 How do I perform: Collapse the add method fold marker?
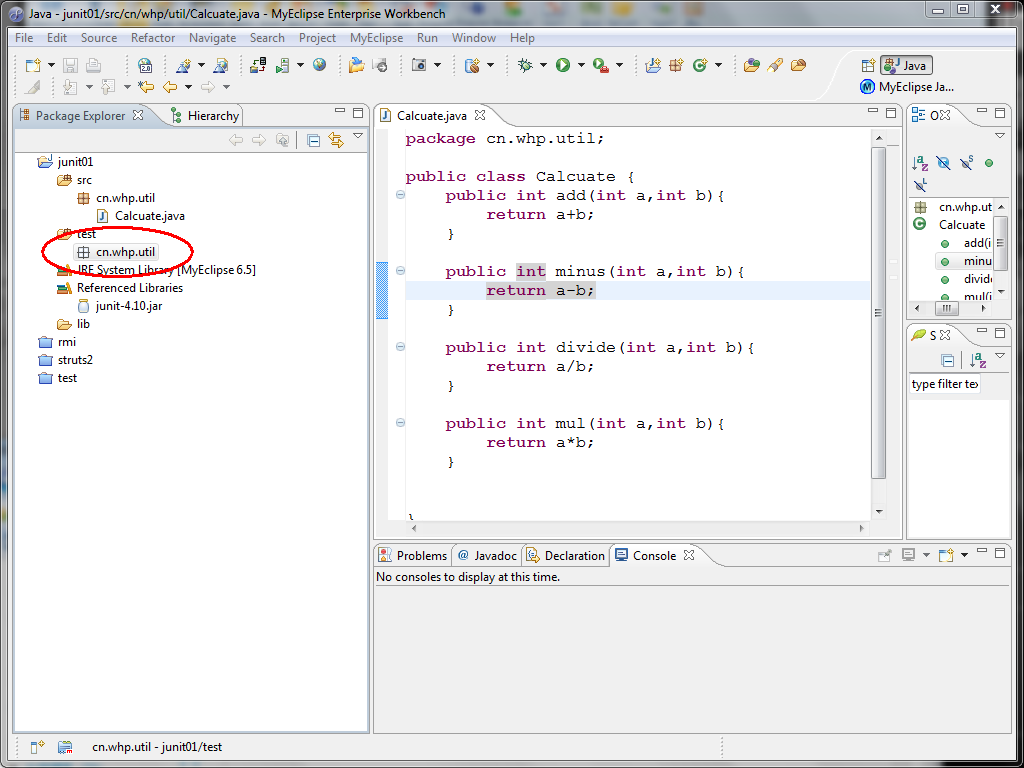coord(400,195)
